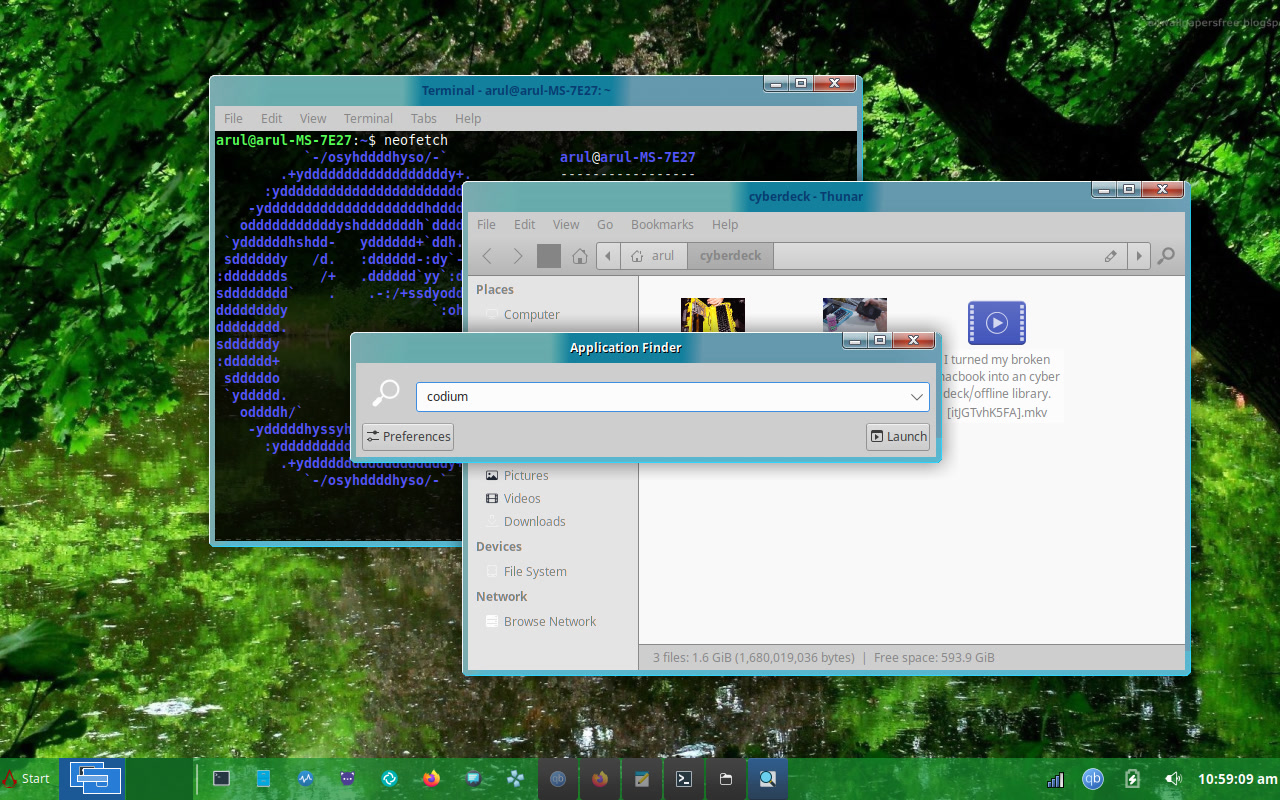Open Thunar Bookmarks menu
This screenshot has width=1280, height=800.
tap(662, 224)
